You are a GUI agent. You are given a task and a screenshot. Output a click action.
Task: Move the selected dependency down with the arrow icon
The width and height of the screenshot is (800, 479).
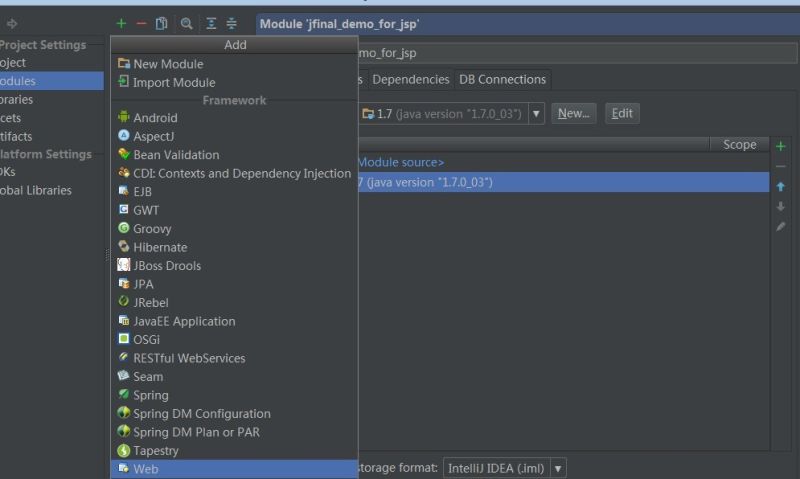pos(780,207)
